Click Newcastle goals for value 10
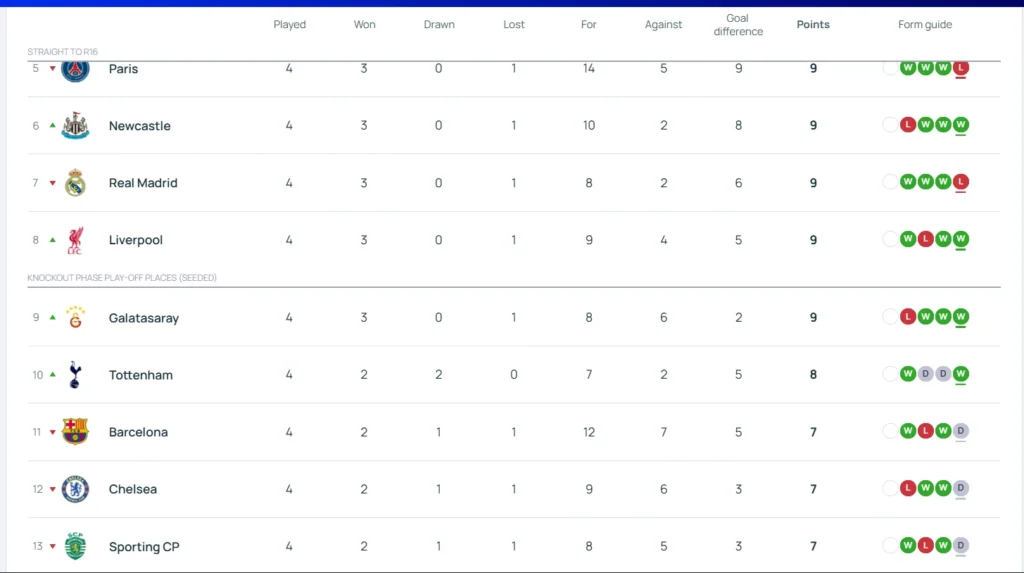The width and height of the screenshot is (1024, 573). (588, 125)
